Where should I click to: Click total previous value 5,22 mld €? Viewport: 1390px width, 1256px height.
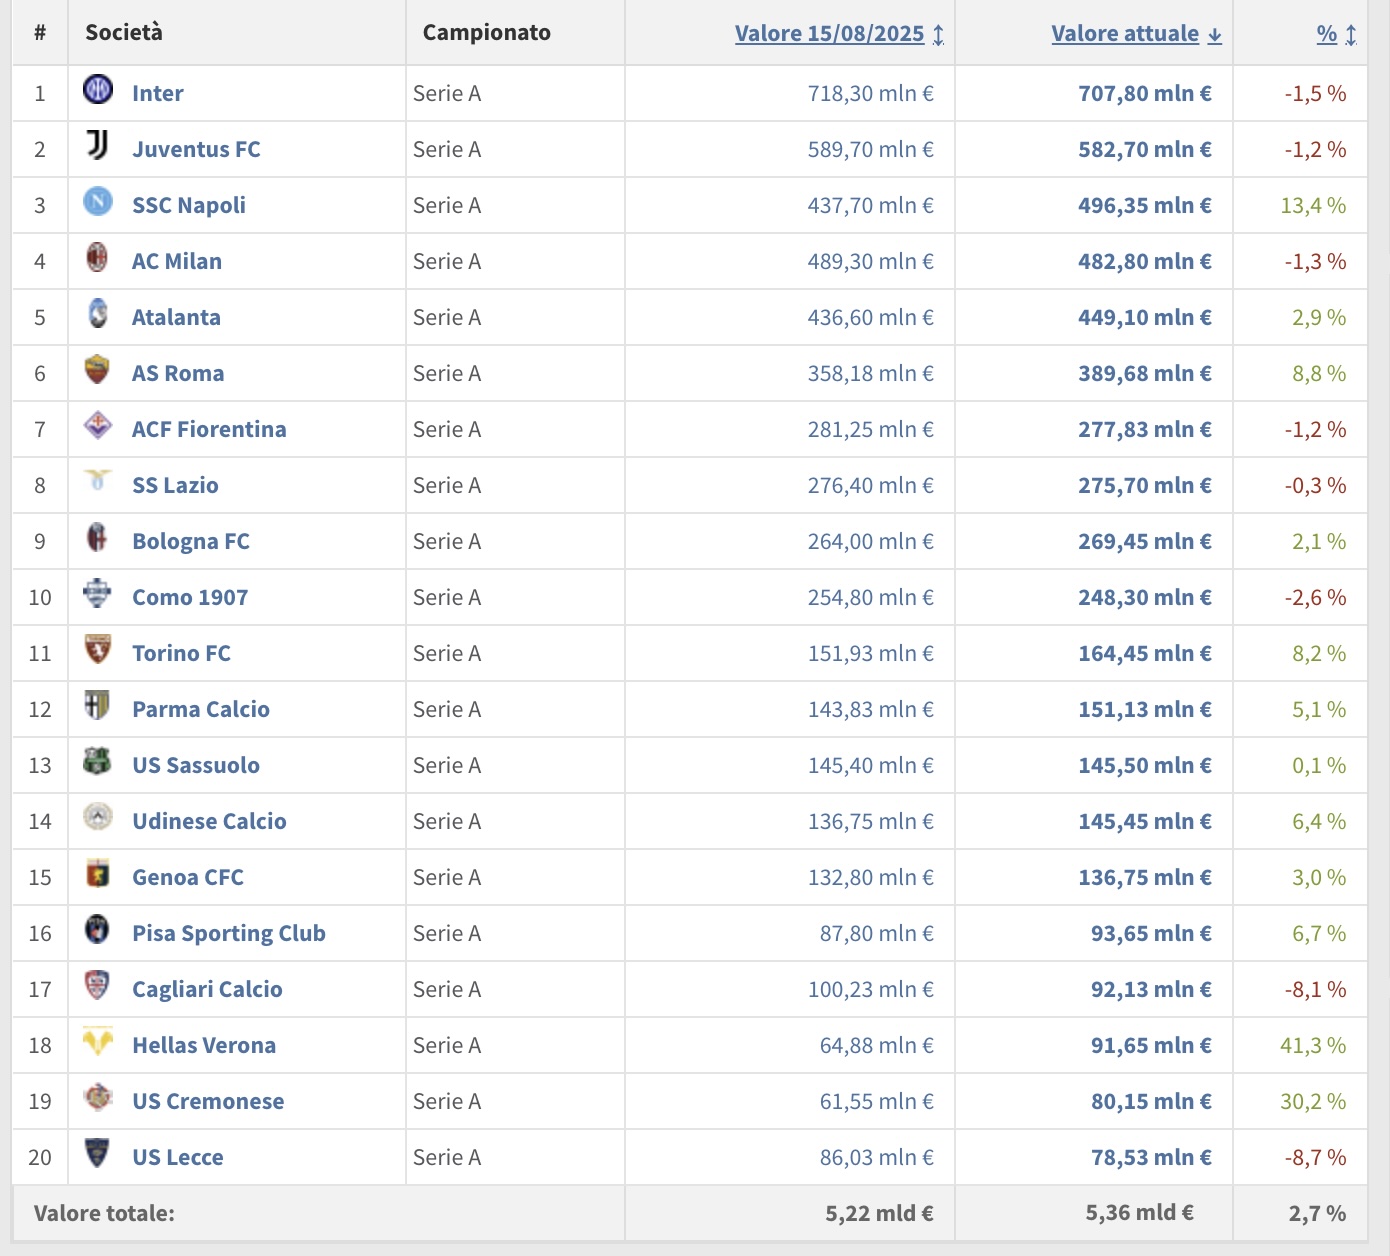tap(880, 1213)
